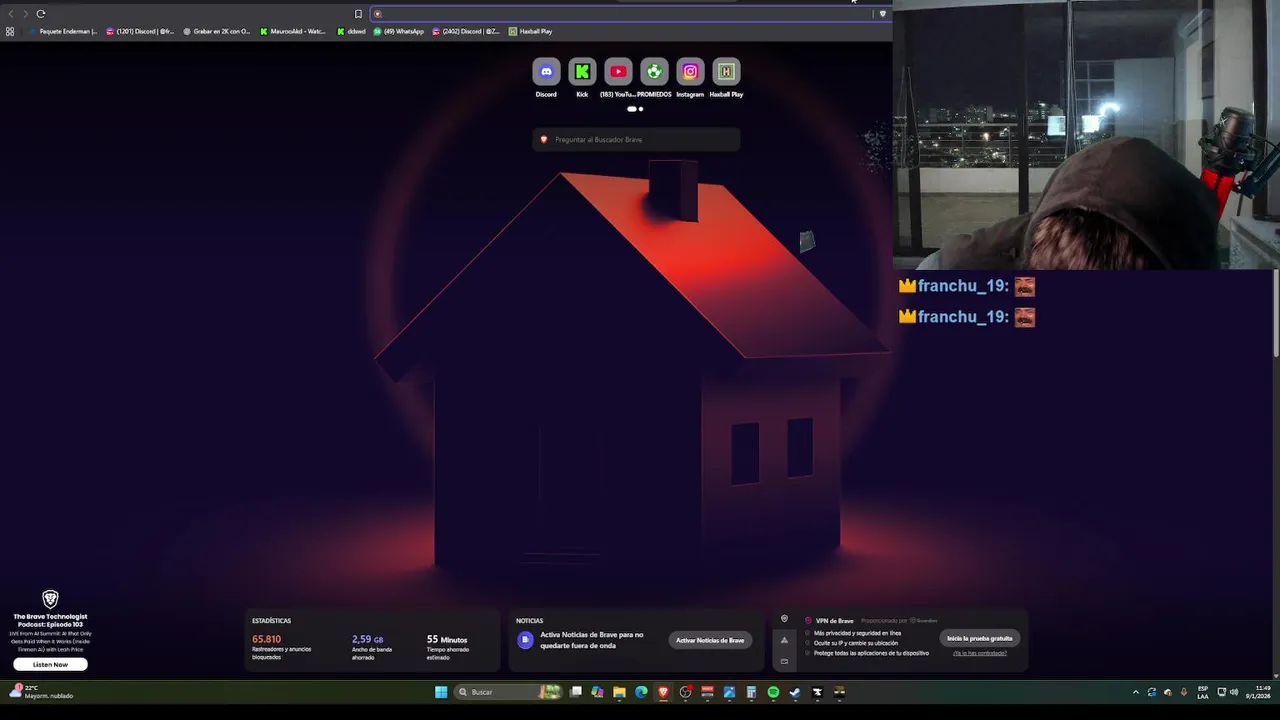Open Calculator from the taskbar
Image resolution: width=1280 pixels, height=720 pixels.
click(x=751, y=692)
